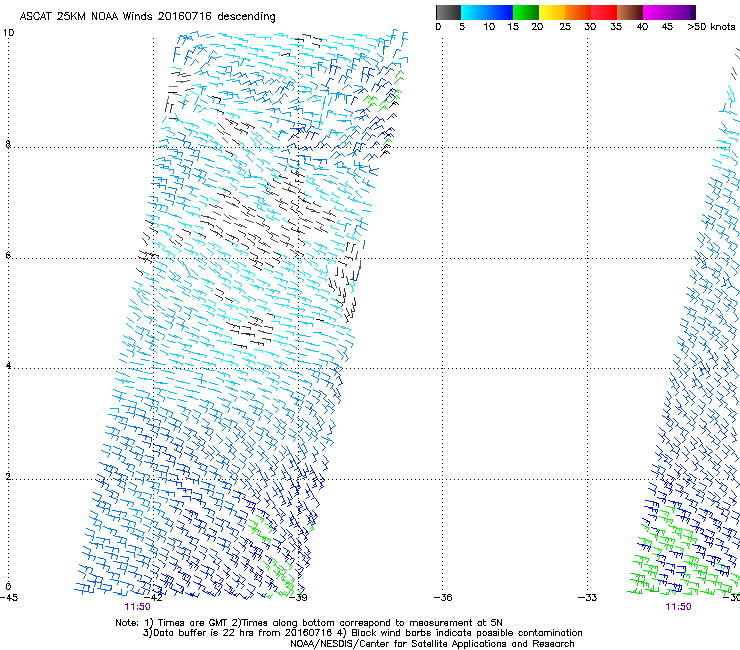Click longitude axis label '-36'

coord(443,598)
